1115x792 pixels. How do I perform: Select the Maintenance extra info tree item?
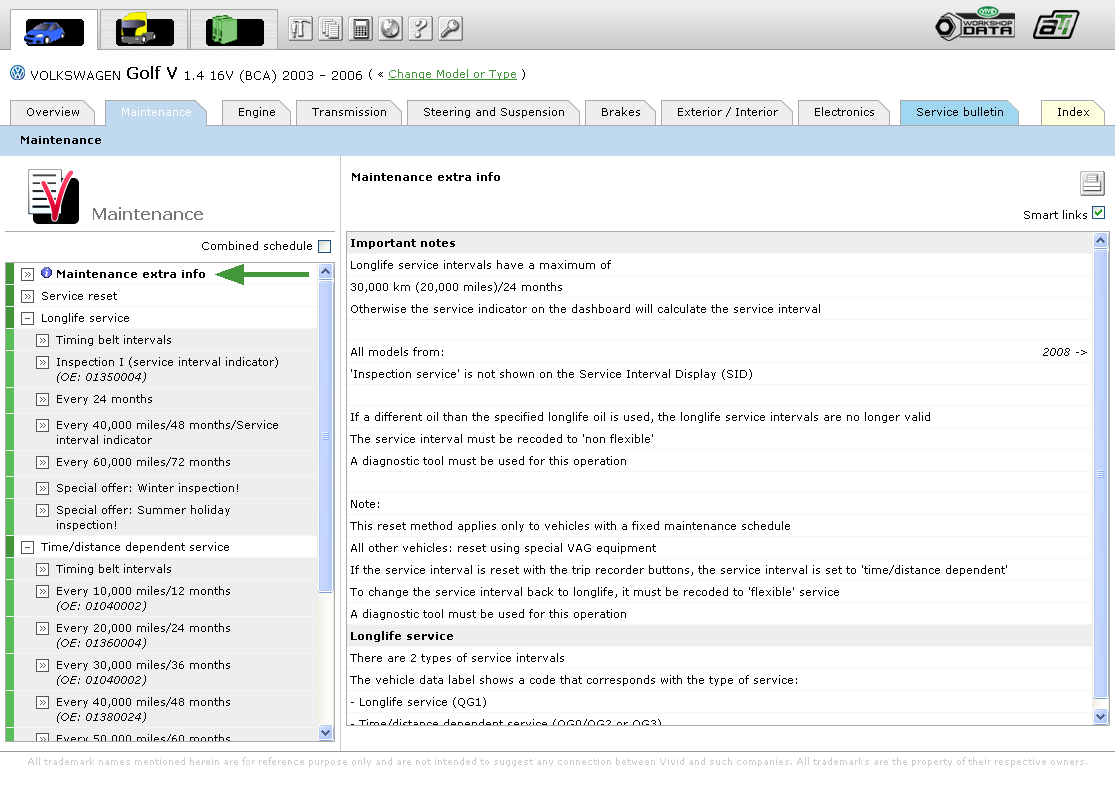[130, 274]
